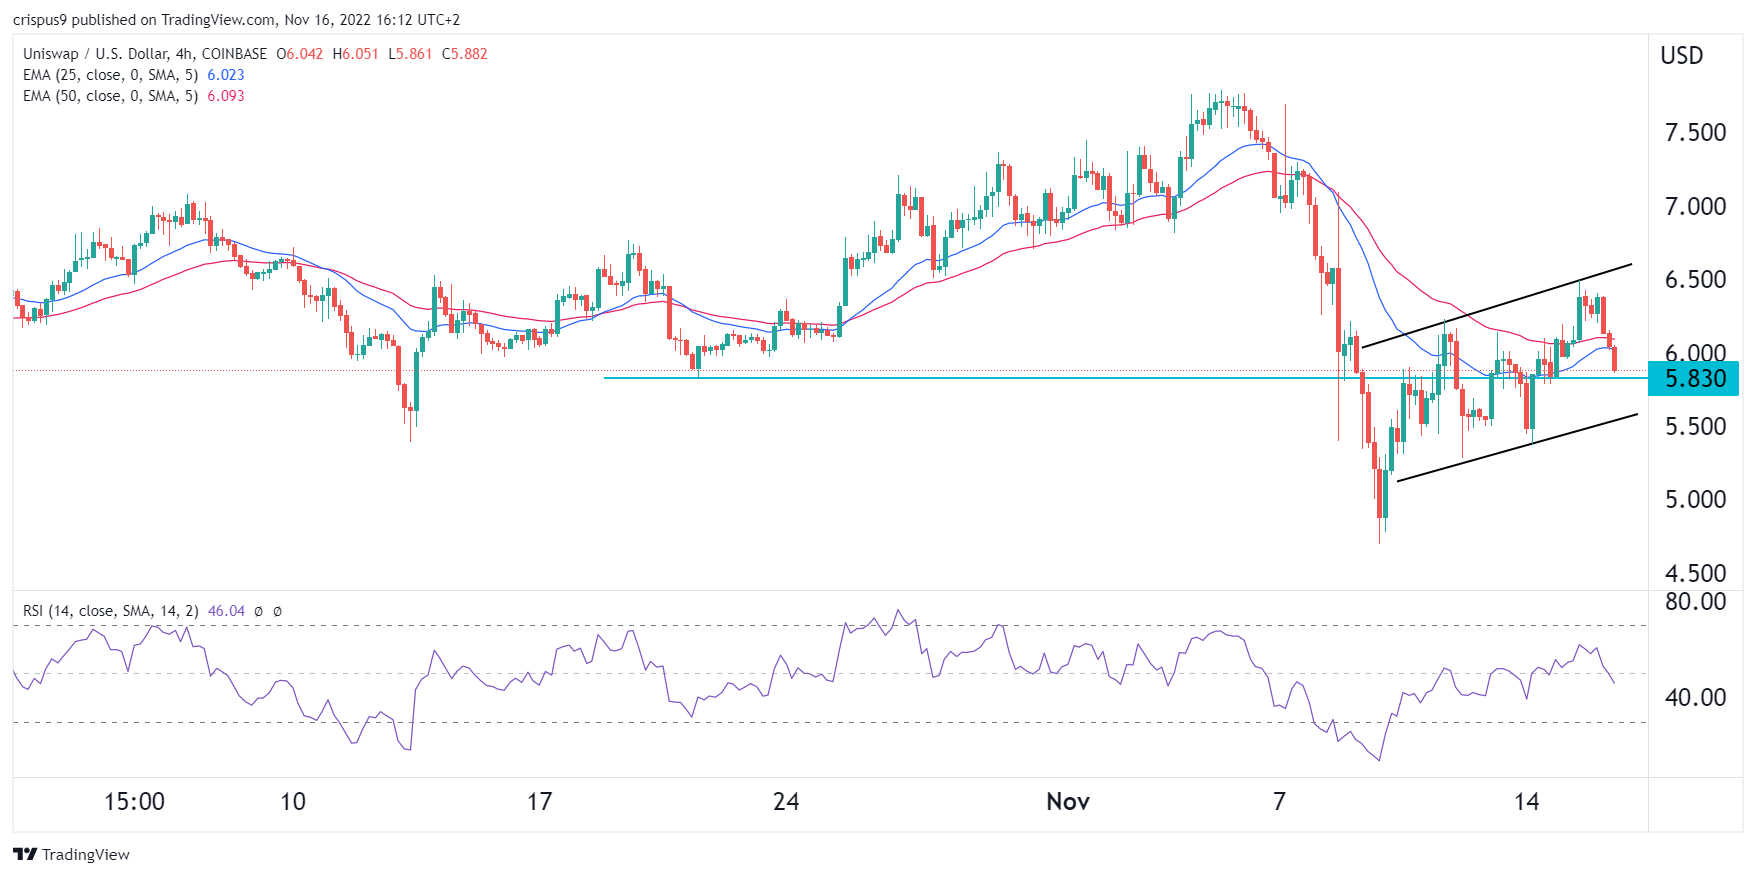Image resolution: width=1756 pixels, height=876 pixels.
Task: Click the date label 10 on time axis
Action: click(x=293, y=802)
